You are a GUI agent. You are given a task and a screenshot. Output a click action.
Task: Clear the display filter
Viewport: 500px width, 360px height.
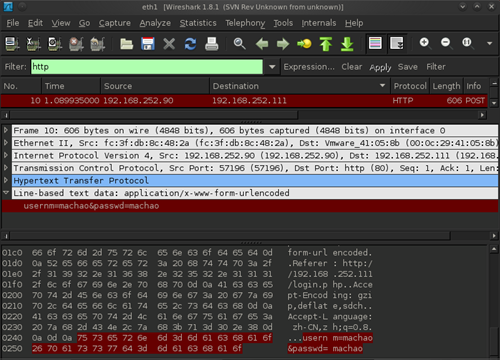(352, 67)
